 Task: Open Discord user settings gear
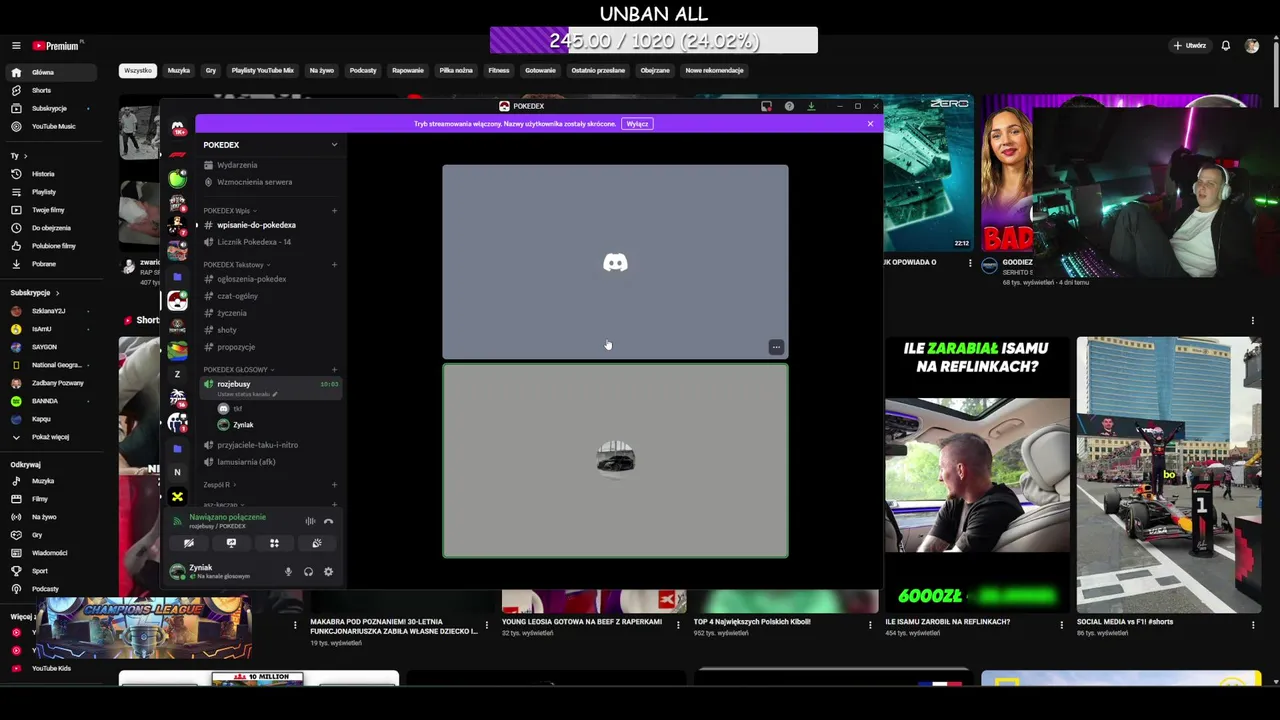click(x=328, y=572)
